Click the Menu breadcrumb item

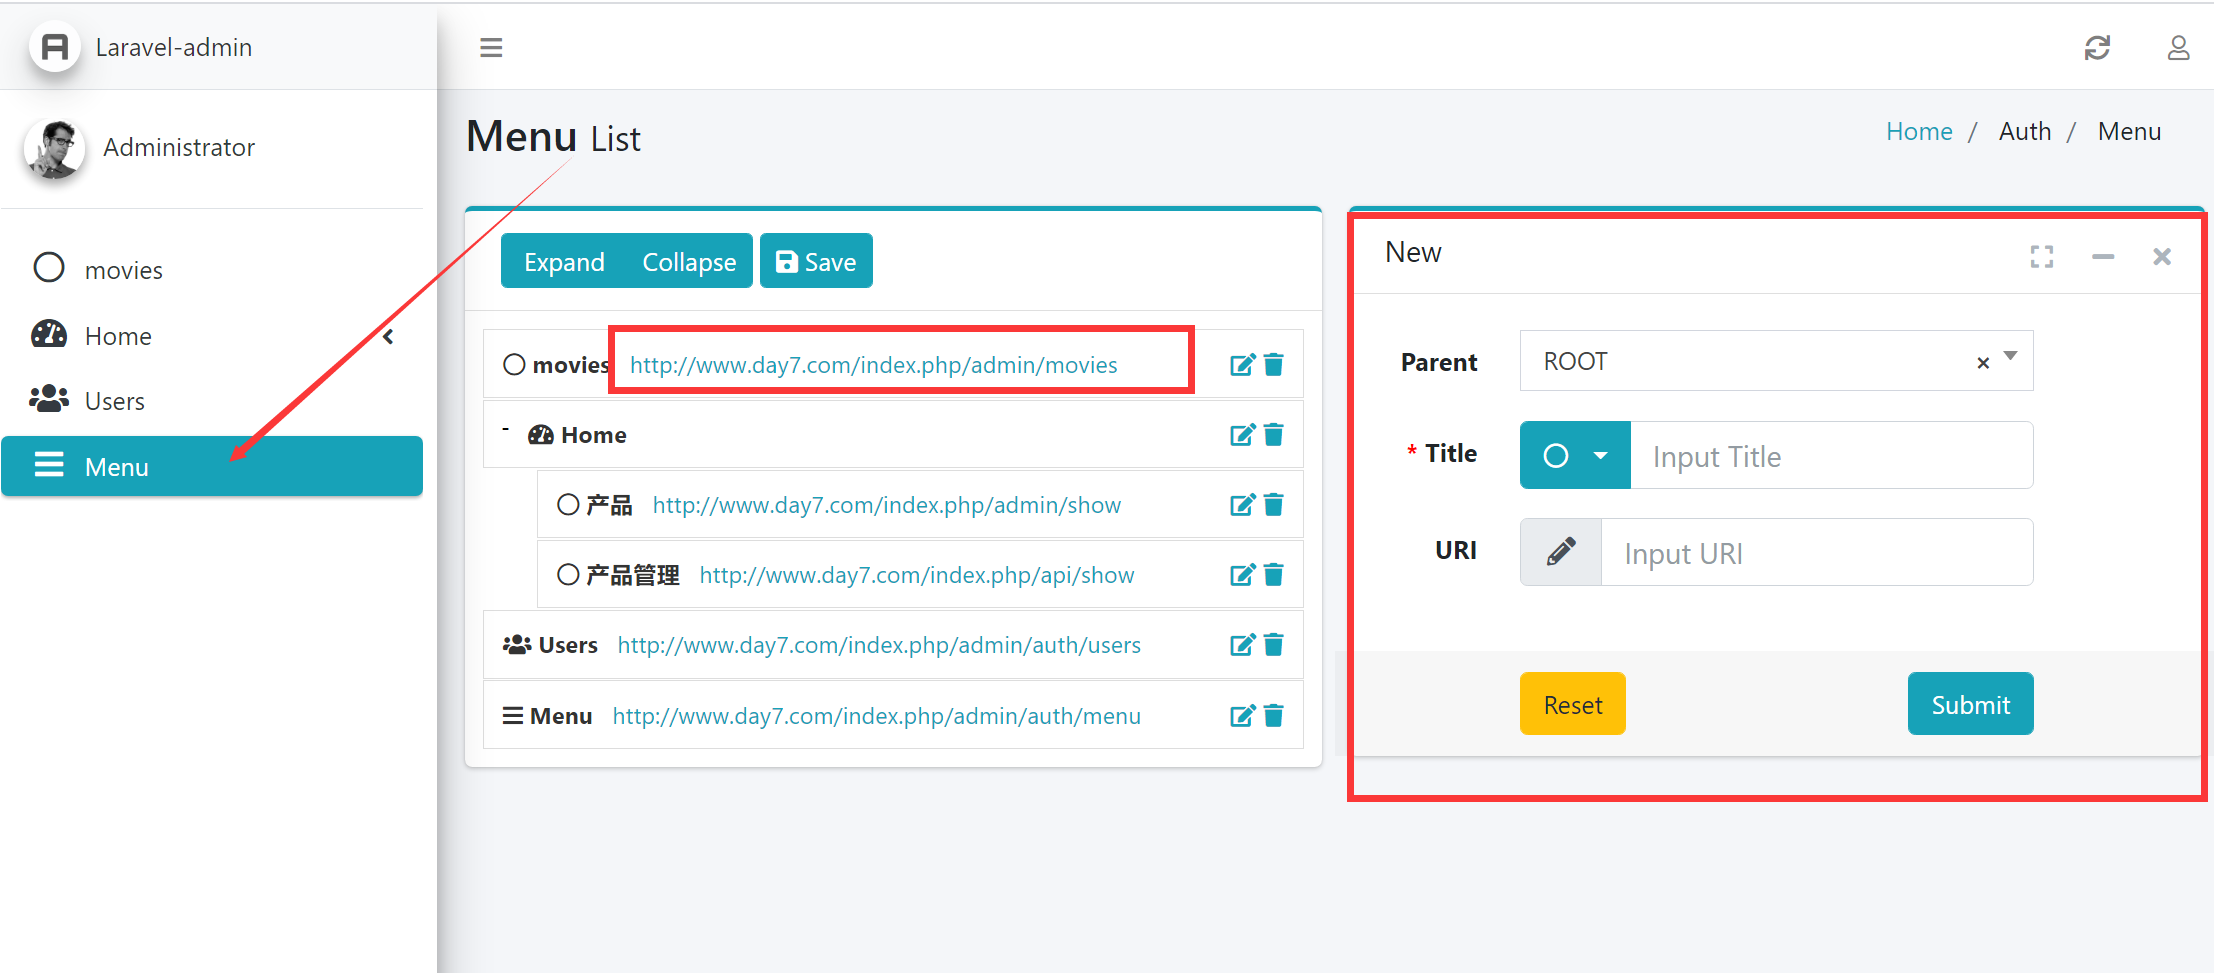[2129, 132]
